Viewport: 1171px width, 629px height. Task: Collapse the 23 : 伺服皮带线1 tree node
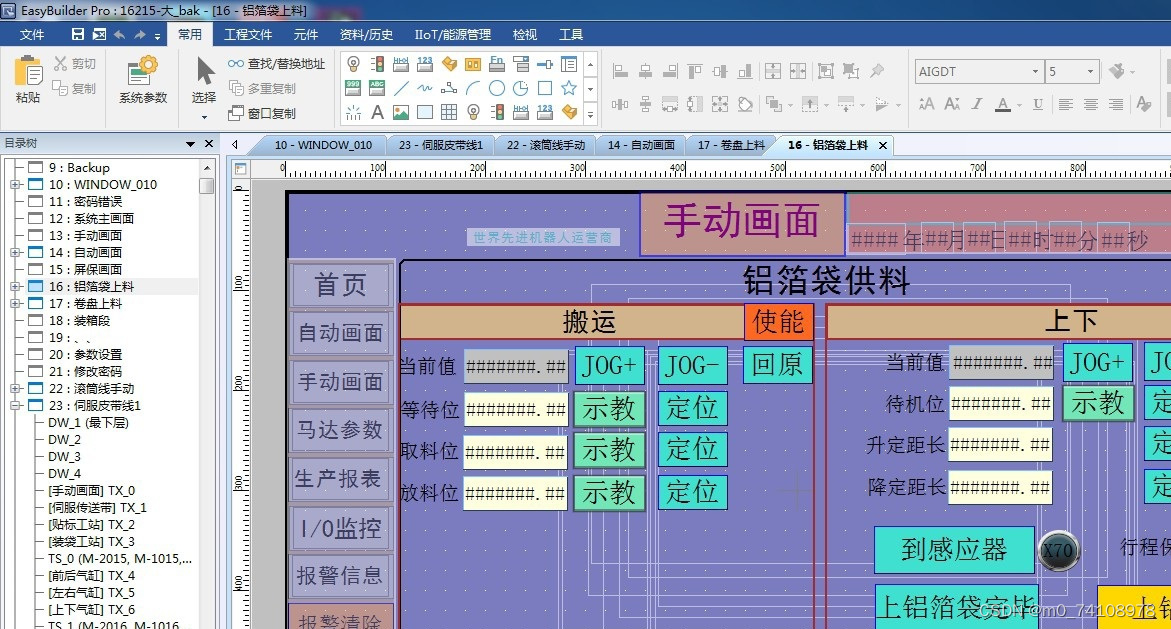[15, 406]
